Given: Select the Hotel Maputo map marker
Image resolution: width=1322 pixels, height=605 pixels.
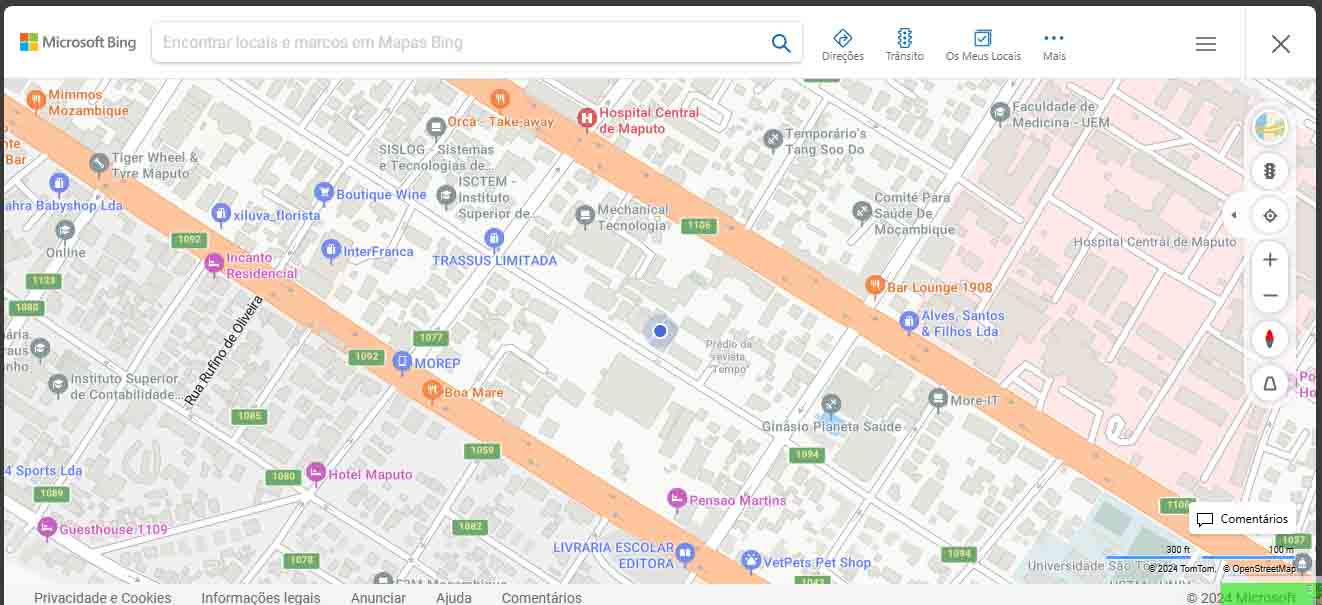Looking at the screenshot, I should pyautogui.click(x=316, y=472).
